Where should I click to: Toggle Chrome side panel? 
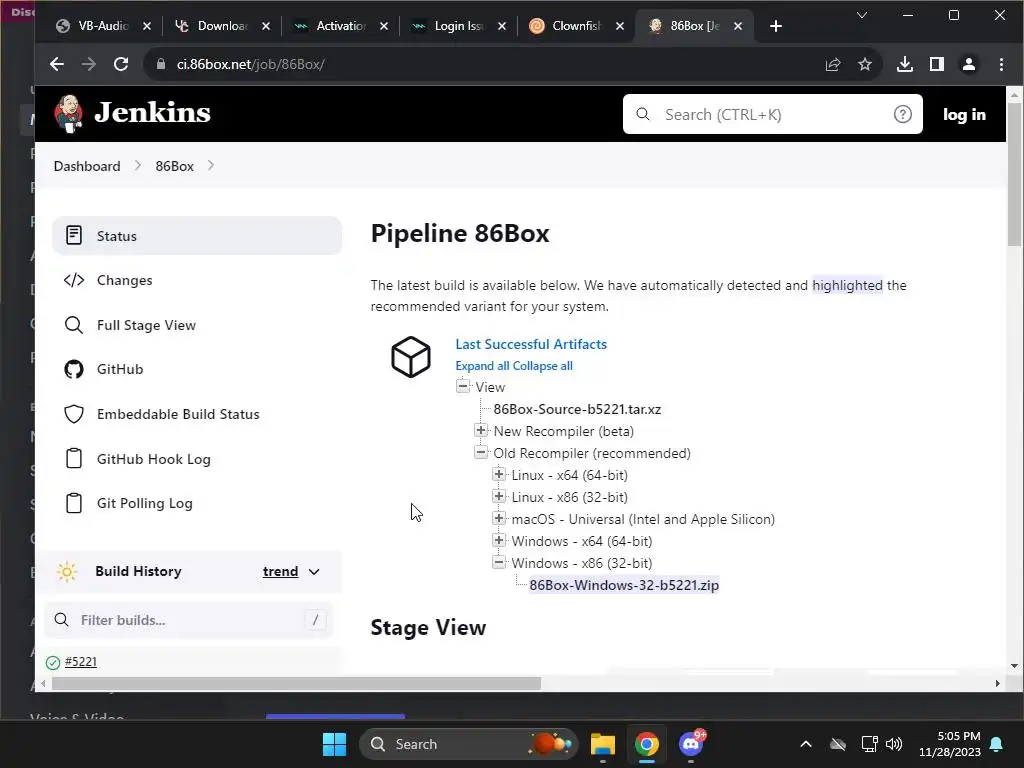936,64
